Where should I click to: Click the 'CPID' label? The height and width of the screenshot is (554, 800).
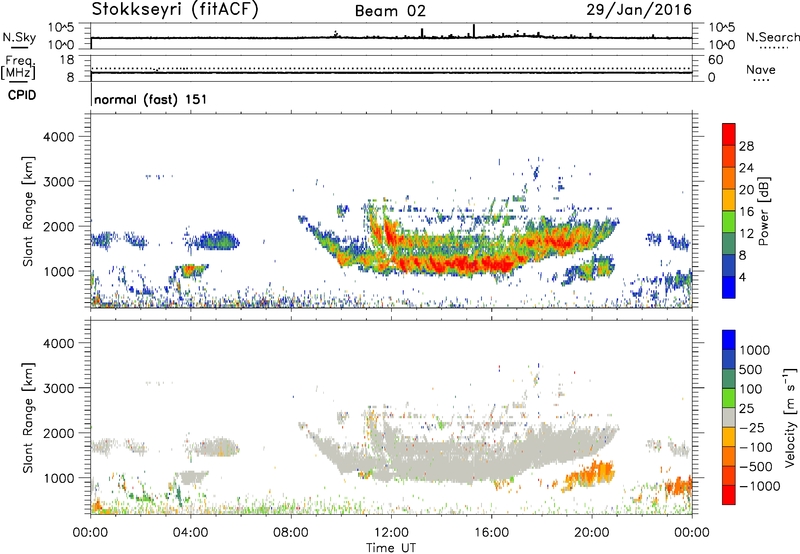(x=22, y=95)
